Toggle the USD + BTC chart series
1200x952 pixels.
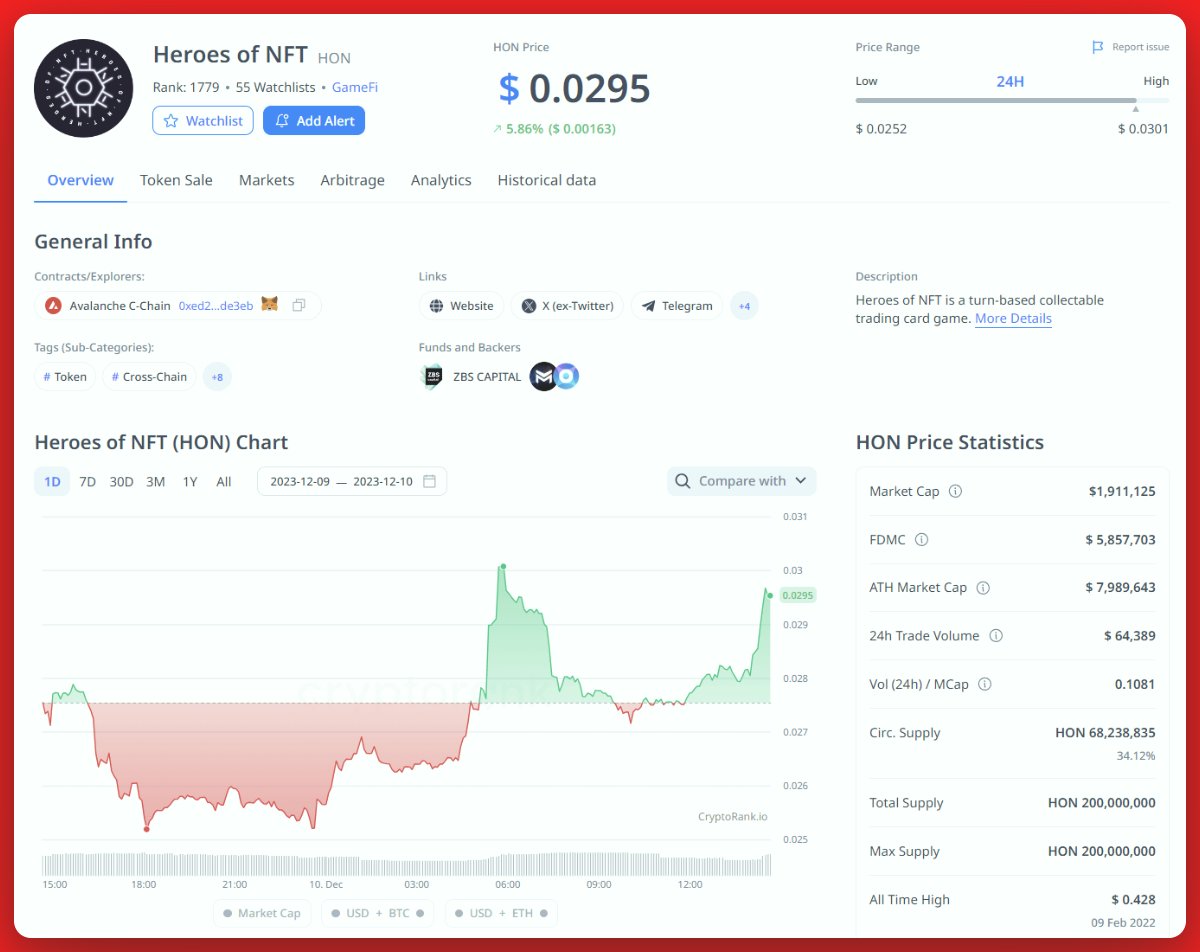(378, 913)
